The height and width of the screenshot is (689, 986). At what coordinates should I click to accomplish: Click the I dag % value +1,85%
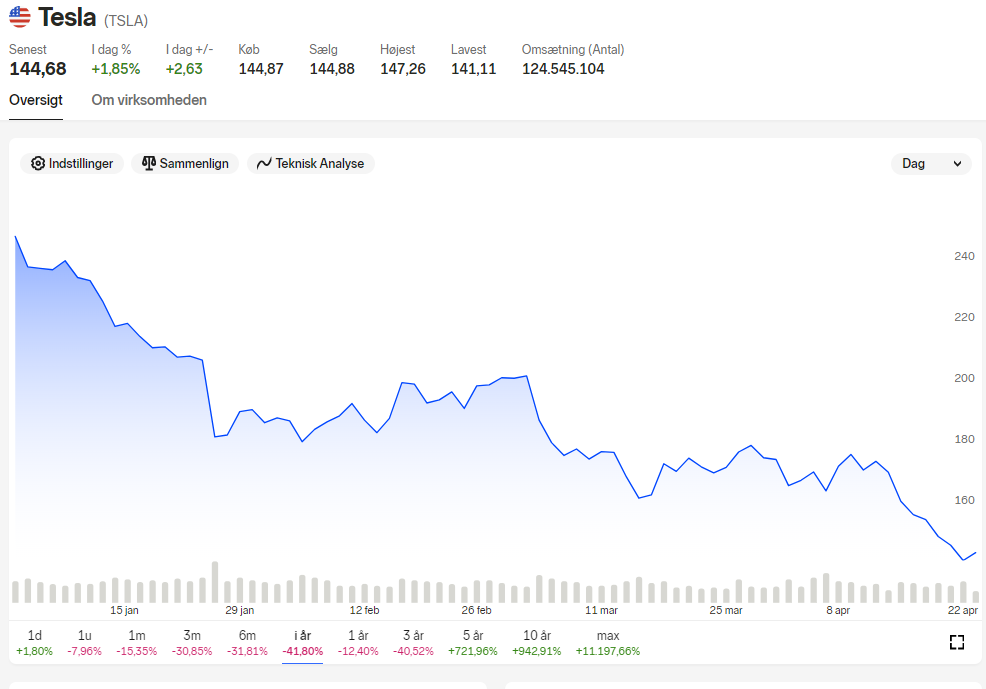coord(116,69)
